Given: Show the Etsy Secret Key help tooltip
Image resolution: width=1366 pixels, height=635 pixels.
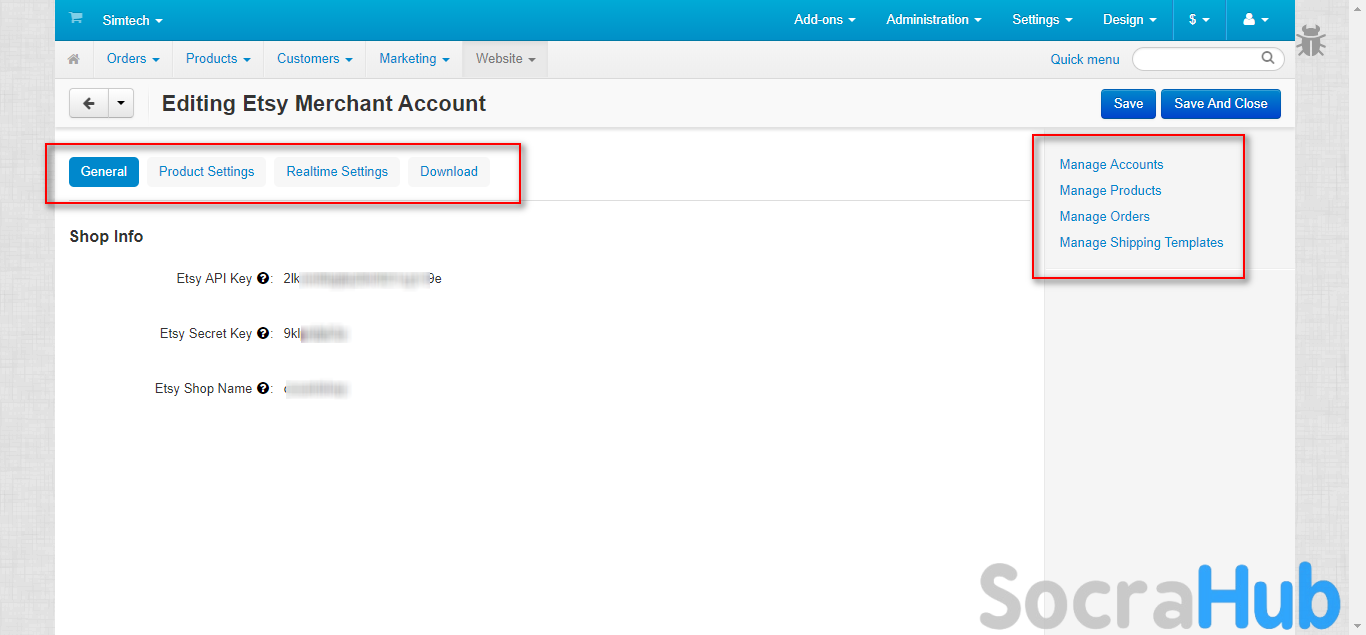Looking at the screenshot, I should click(263, 334).
